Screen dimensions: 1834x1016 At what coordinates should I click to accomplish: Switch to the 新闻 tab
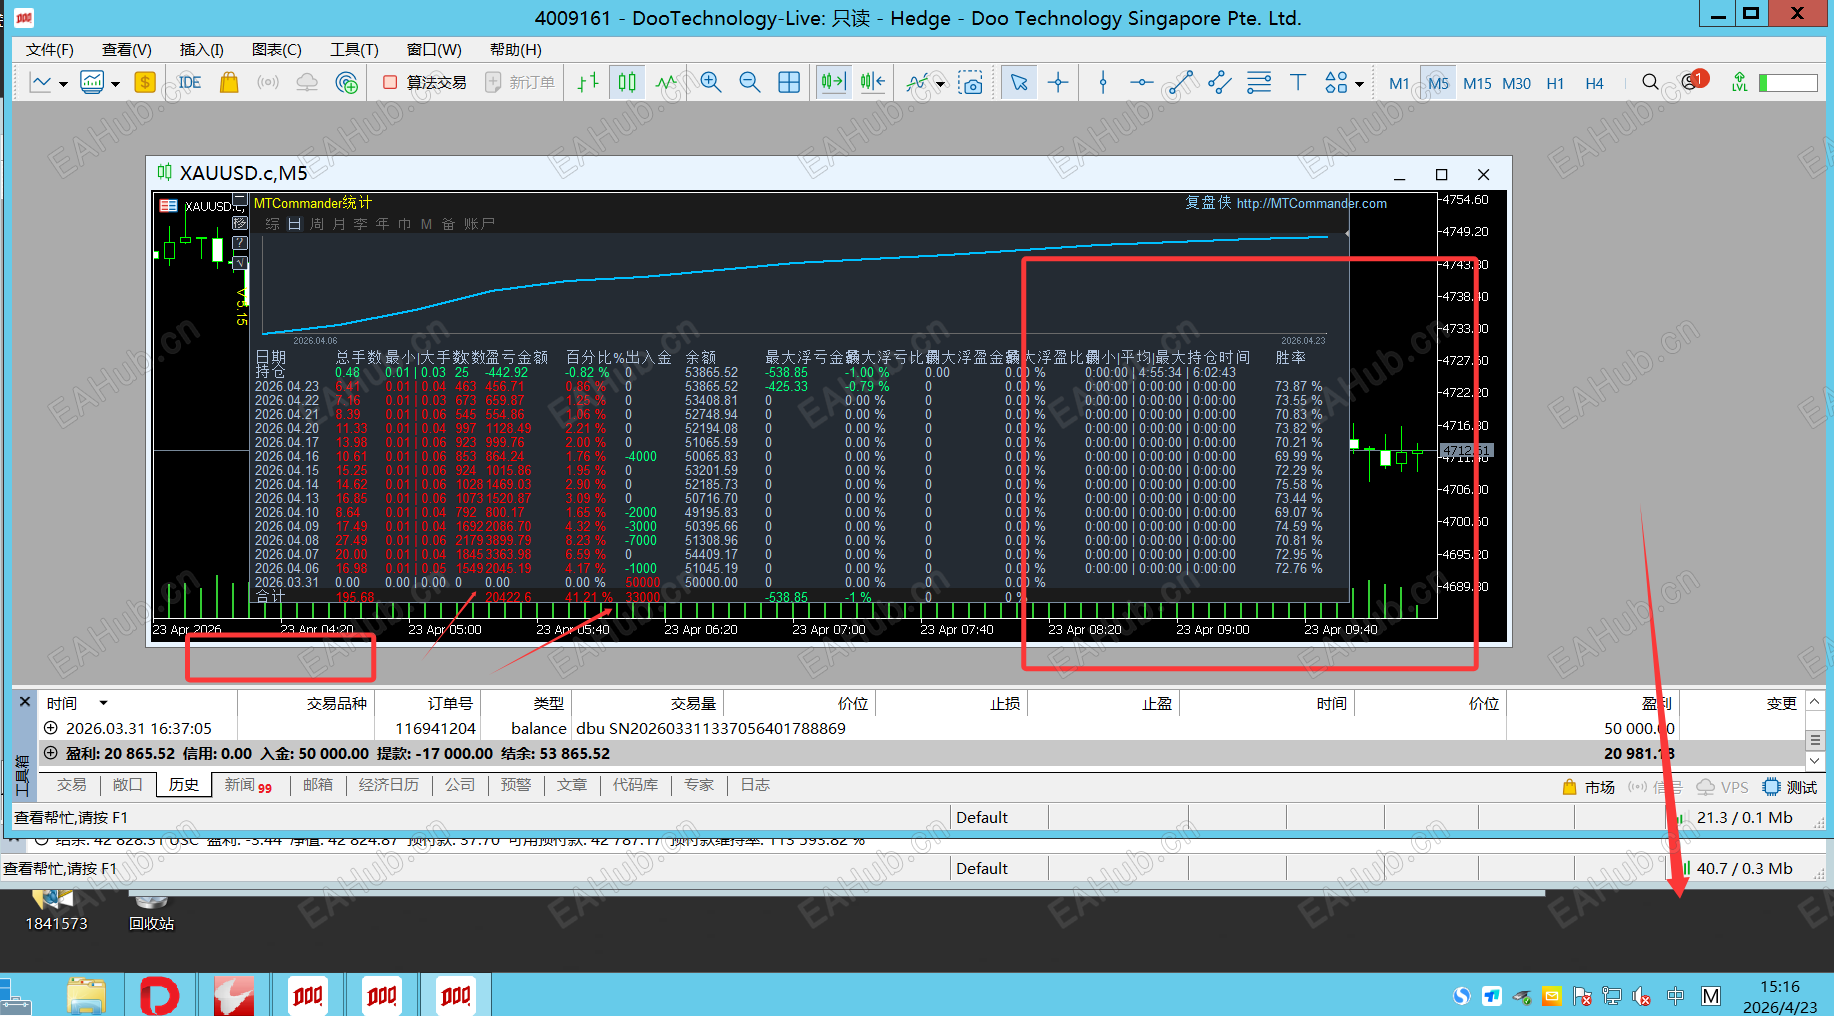240,785
